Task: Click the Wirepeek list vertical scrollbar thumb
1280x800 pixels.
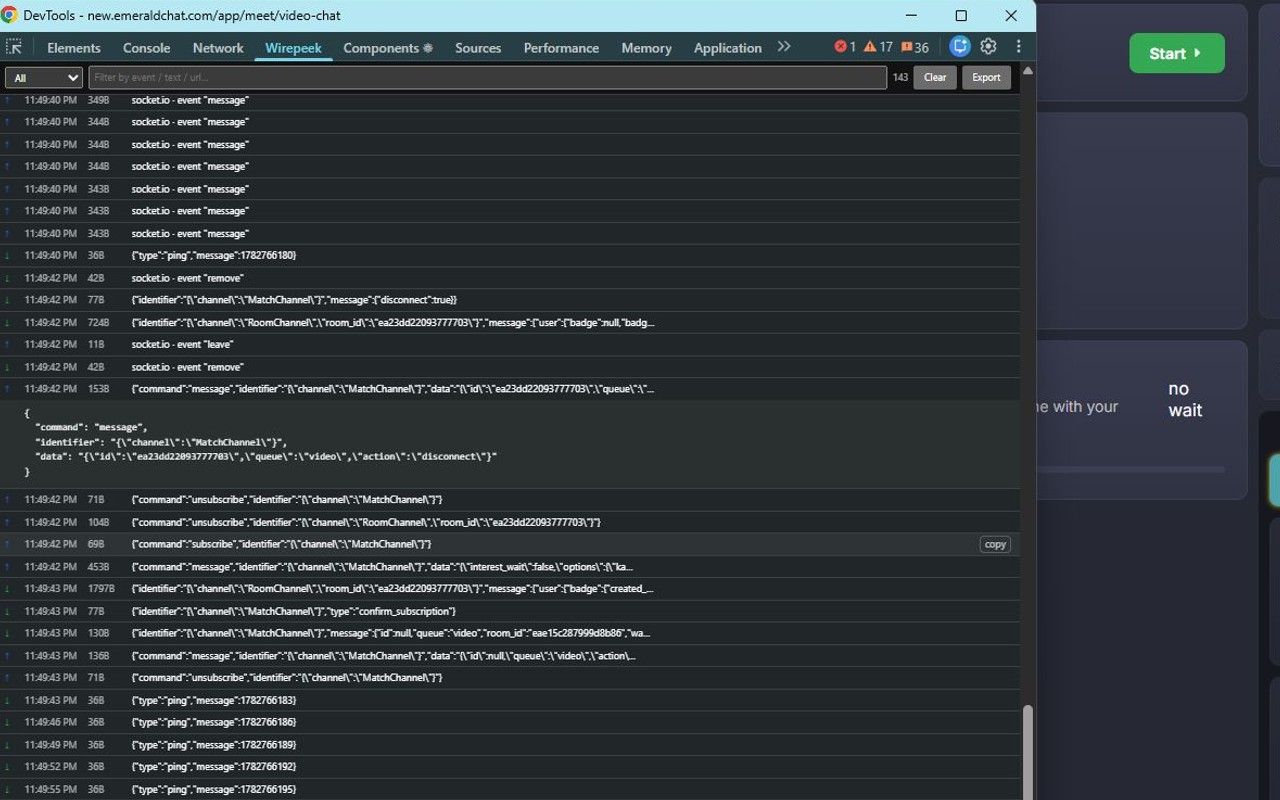Action: click(1027, 750)
